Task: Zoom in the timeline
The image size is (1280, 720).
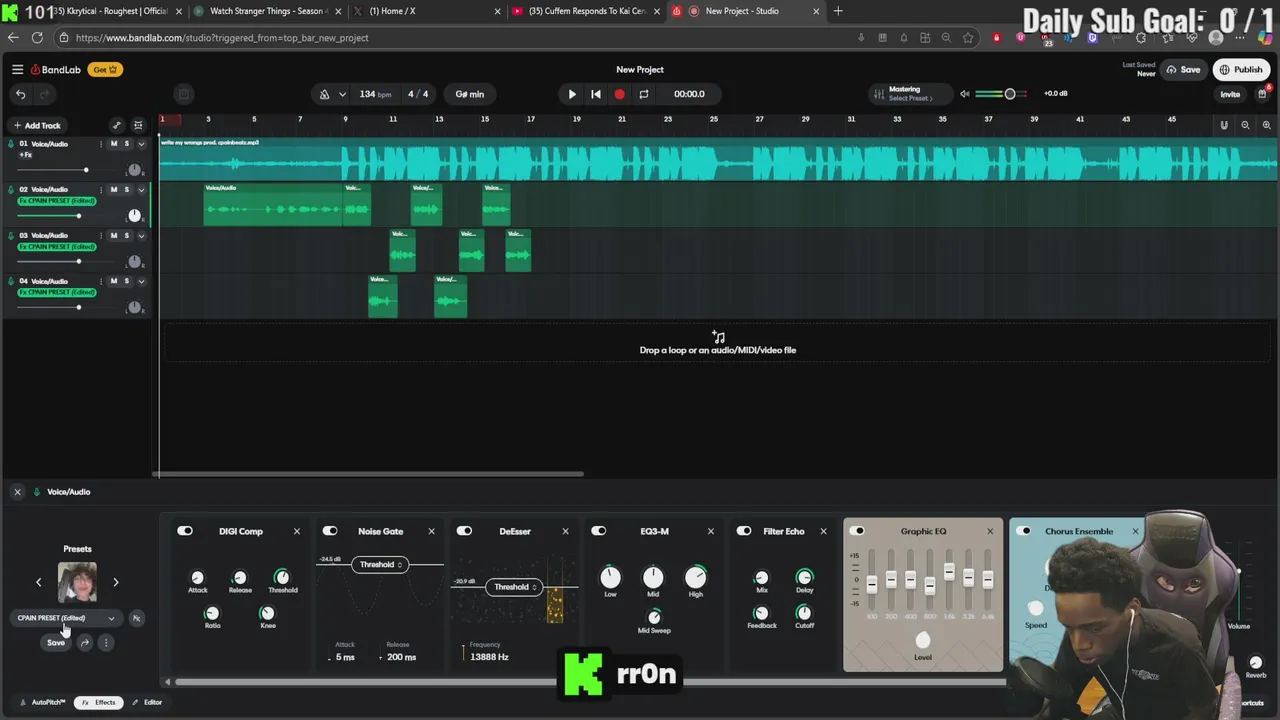Action: (x=1267, y=125)
